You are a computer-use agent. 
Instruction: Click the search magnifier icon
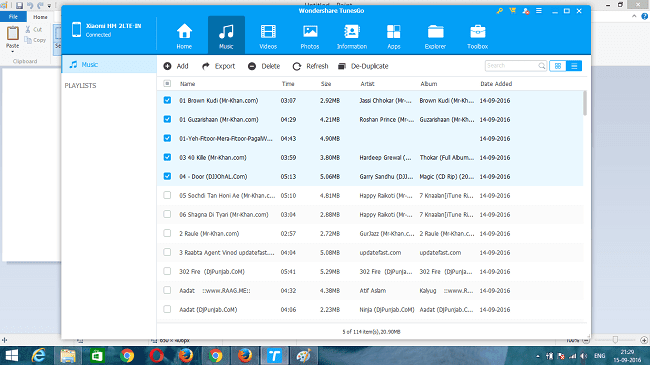pos(541,66)
